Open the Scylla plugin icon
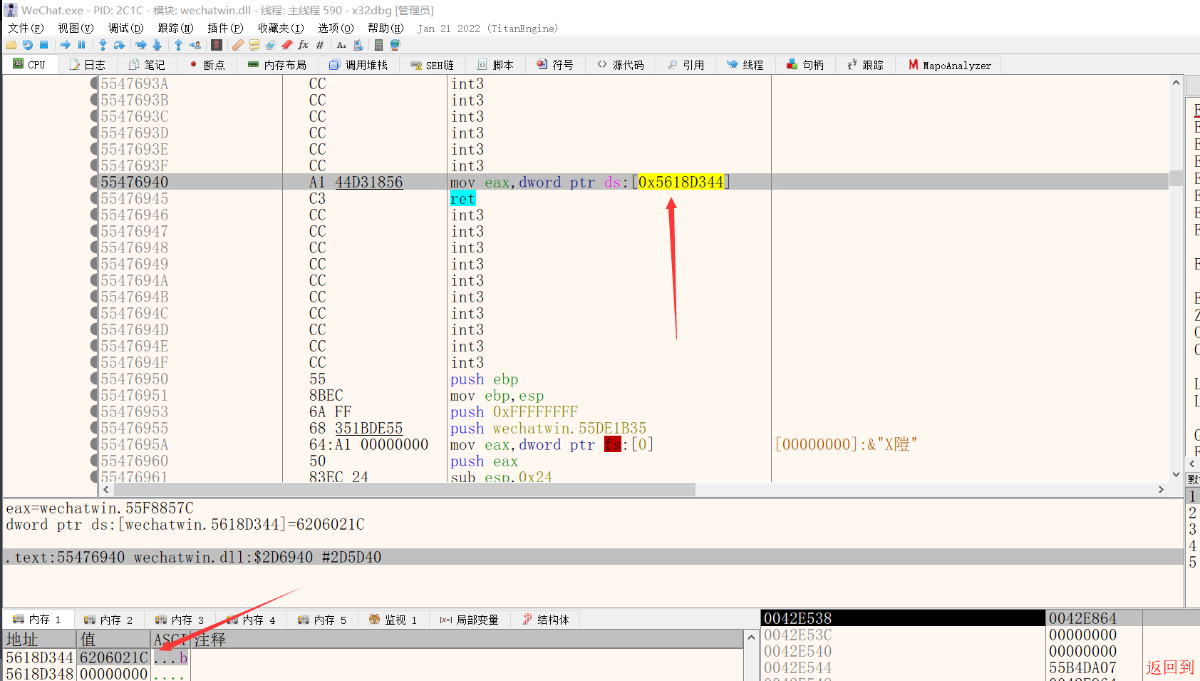This screenshot has height=681, width=1200. 217,45
